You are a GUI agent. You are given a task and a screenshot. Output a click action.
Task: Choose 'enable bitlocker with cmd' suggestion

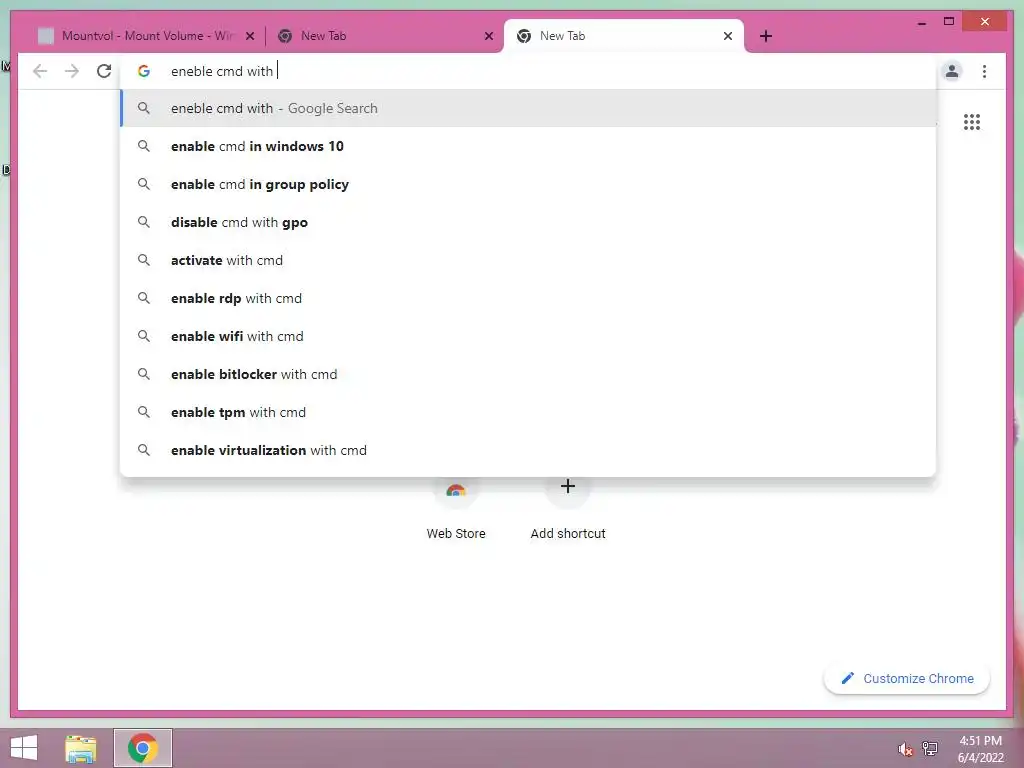528,374
